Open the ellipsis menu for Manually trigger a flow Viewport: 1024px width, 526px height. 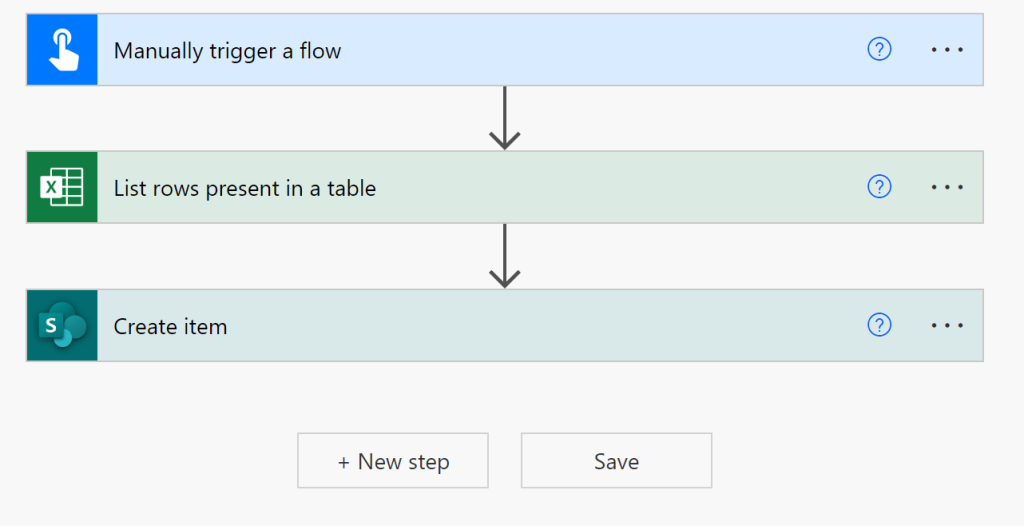946,50
